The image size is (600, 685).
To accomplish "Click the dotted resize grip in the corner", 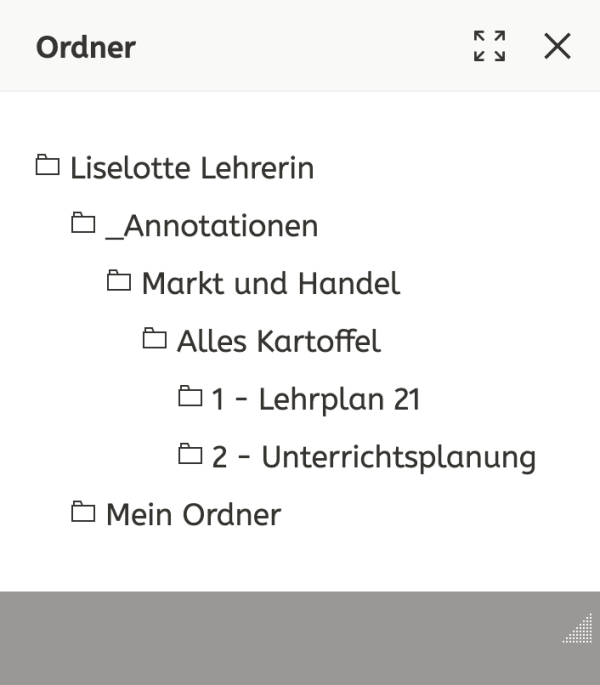I will [x=578, y=628].
